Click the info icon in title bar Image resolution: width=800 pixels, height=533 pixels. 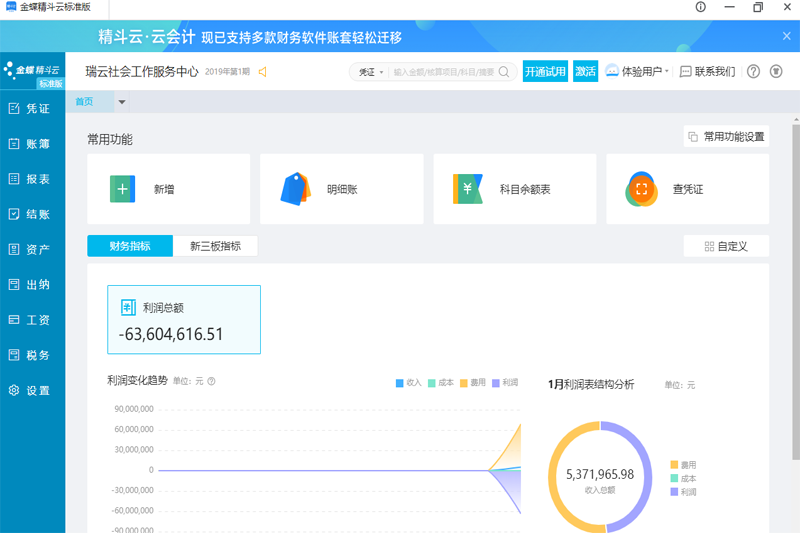coord(701,7)
